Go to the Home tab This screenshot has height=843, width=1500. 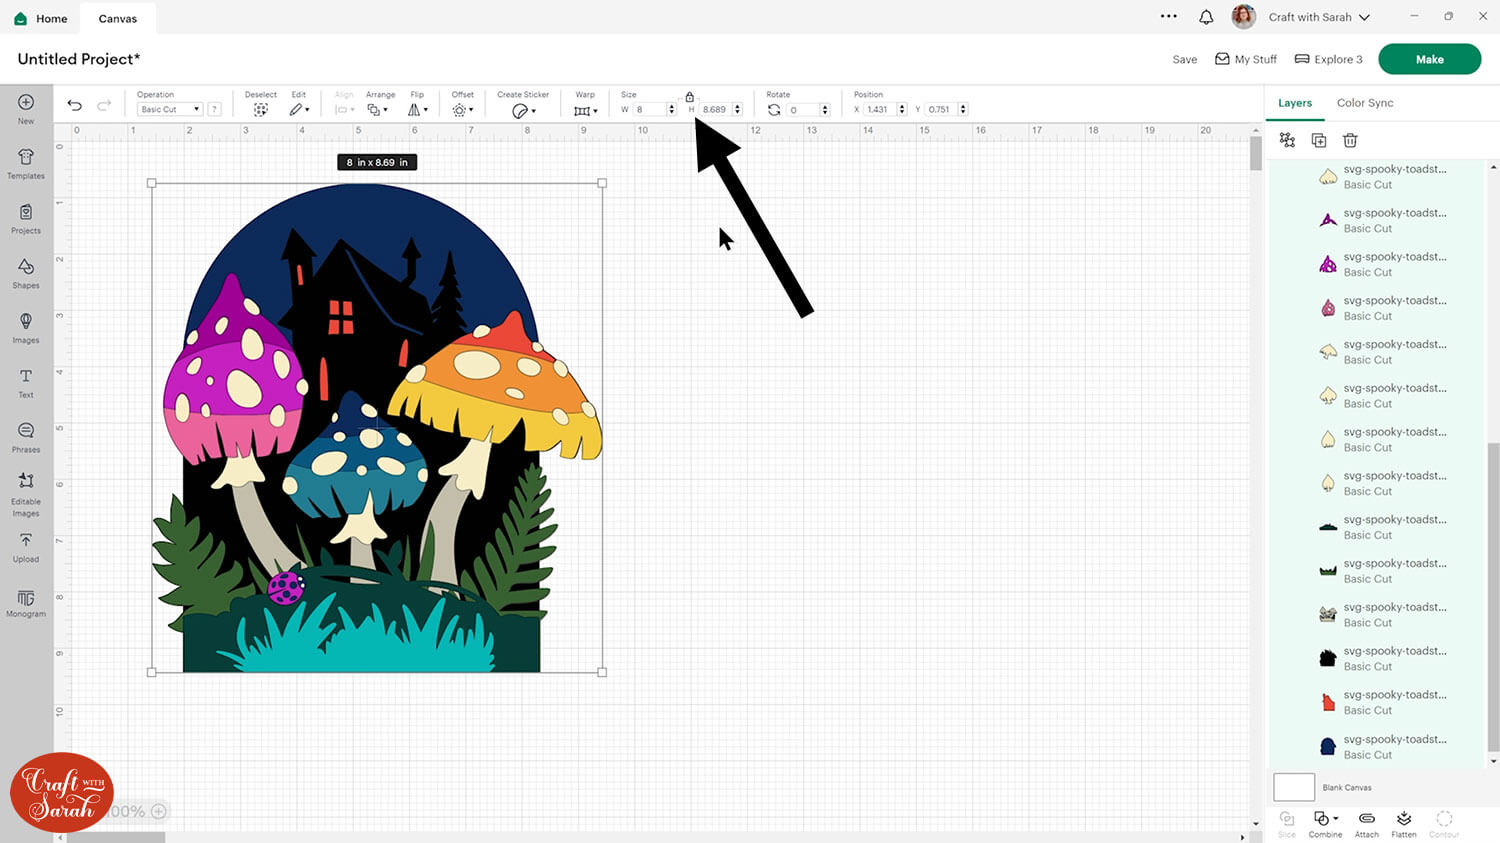[x=41, y=18]
